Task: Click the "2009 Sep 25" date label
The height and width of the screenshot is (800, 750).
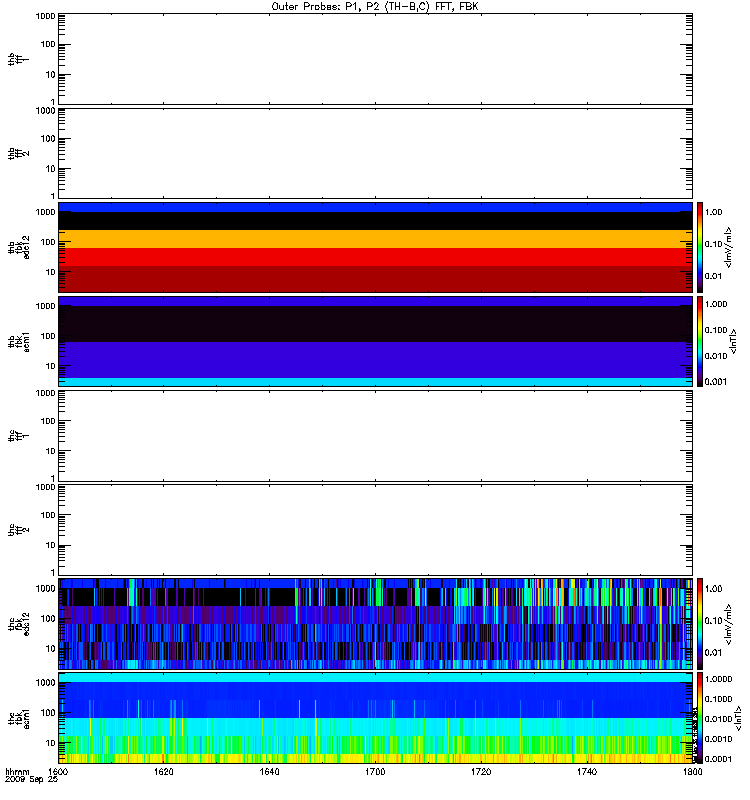Action: 32,779
